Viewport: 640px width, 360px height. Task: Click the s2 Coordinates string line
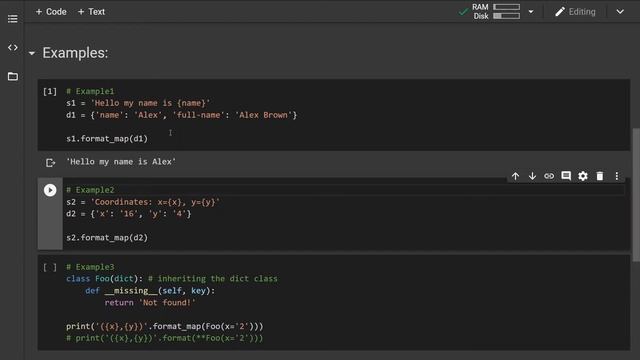click(x=143, y=202)
